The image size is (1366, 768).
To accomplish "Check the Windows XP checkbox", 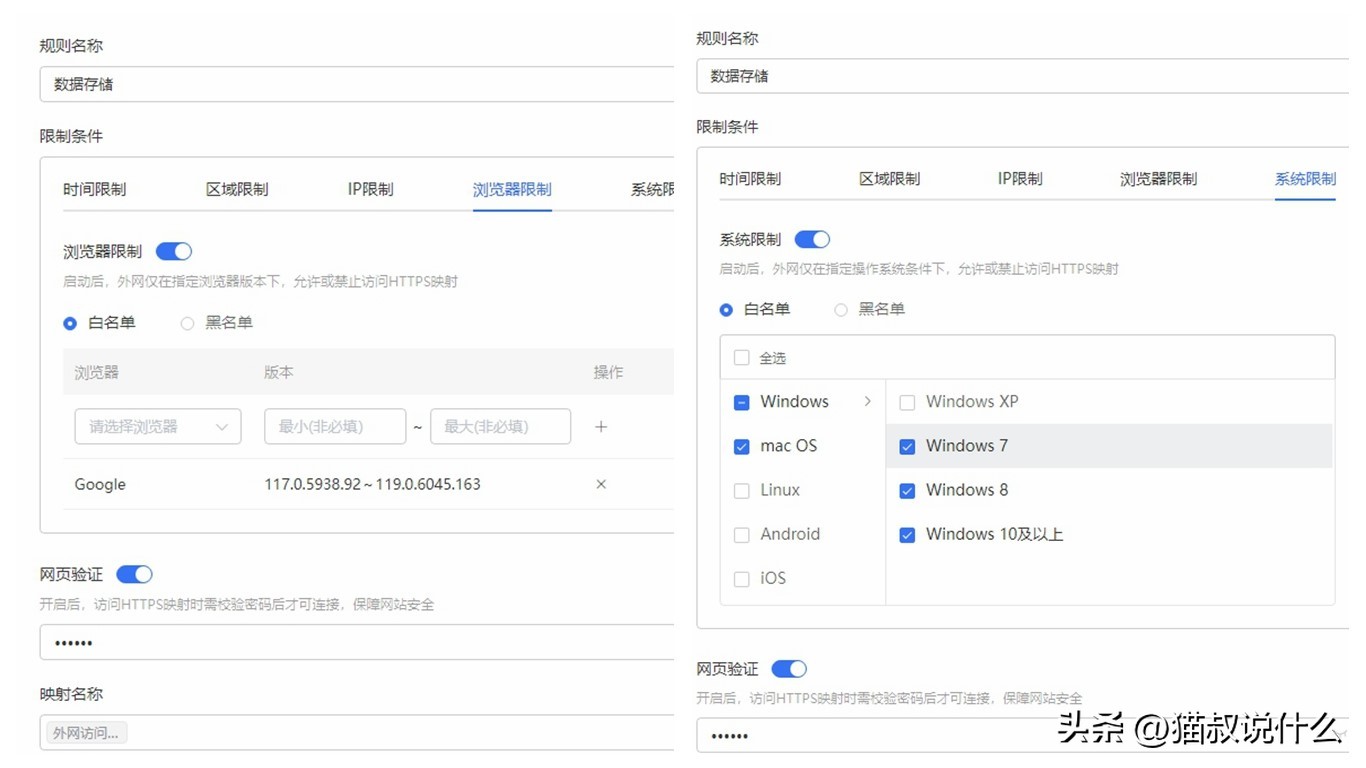I will 907,402.
